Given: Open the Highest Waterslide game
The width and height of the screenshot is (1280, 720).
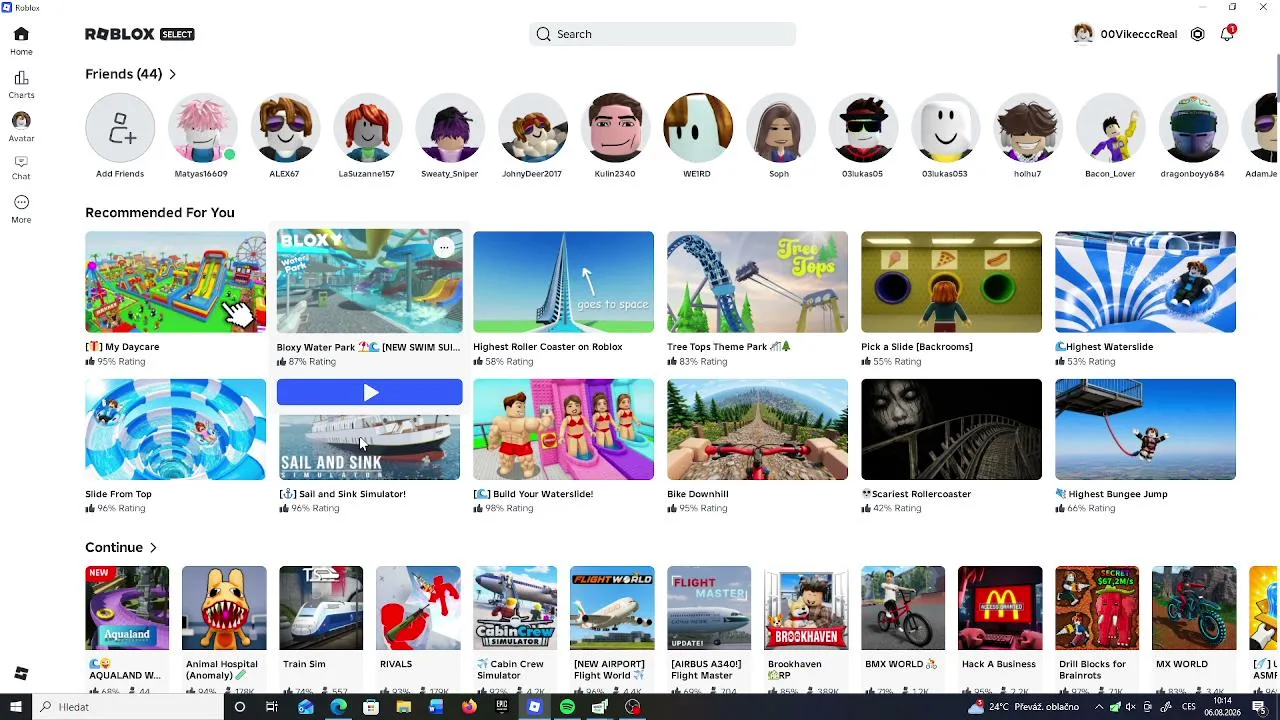Looking at the screenshot, I should [1145, 282].
